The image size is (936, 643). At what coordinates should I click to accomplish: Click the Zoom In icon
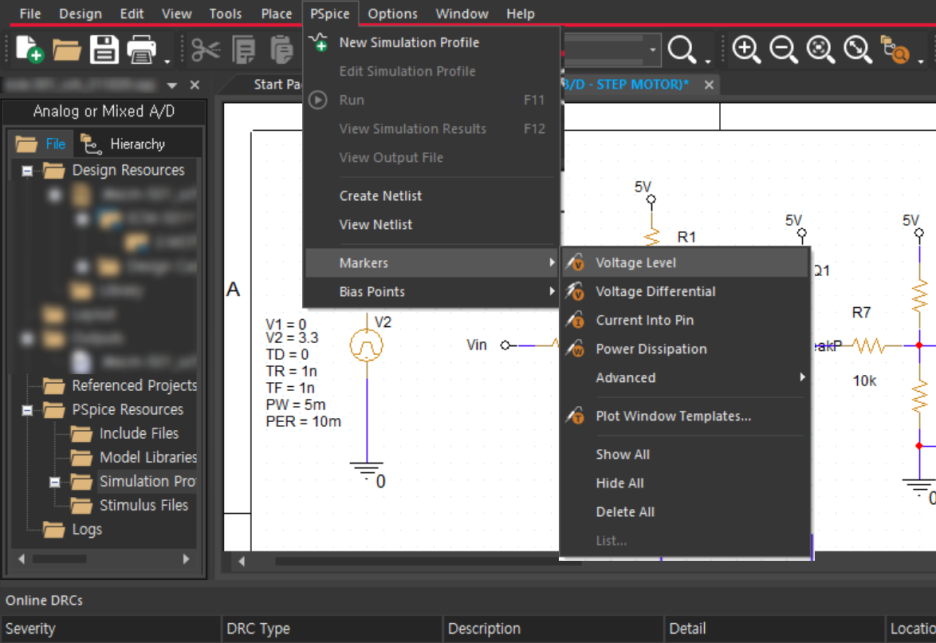point(746,50)
